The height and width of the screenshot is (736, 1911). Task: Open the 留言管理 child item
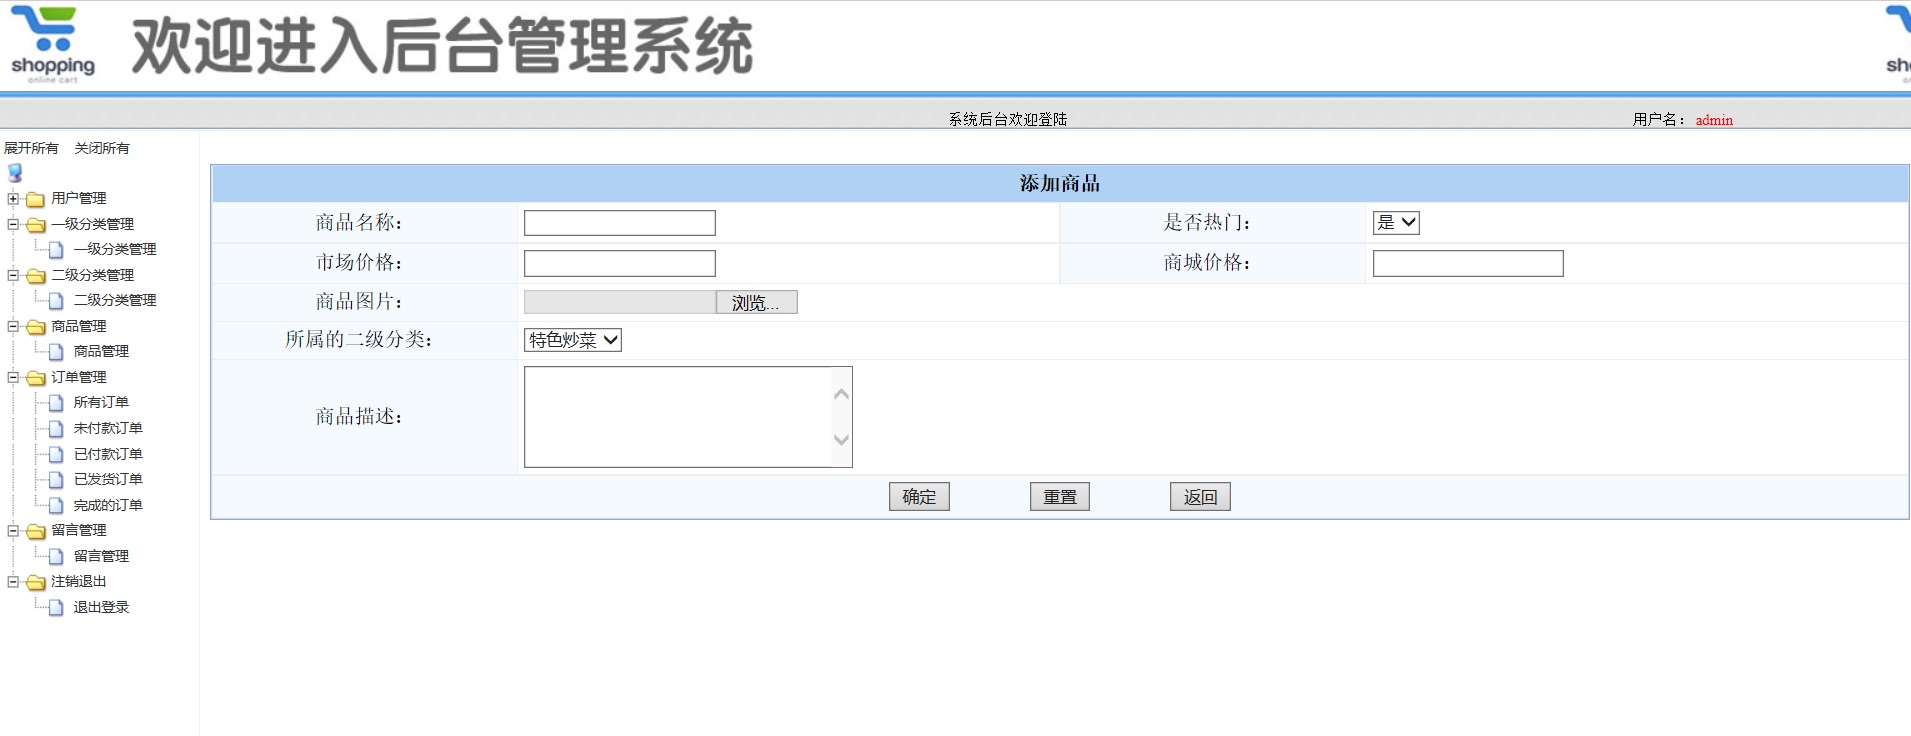pyautogui.click(x=101, y=556)
